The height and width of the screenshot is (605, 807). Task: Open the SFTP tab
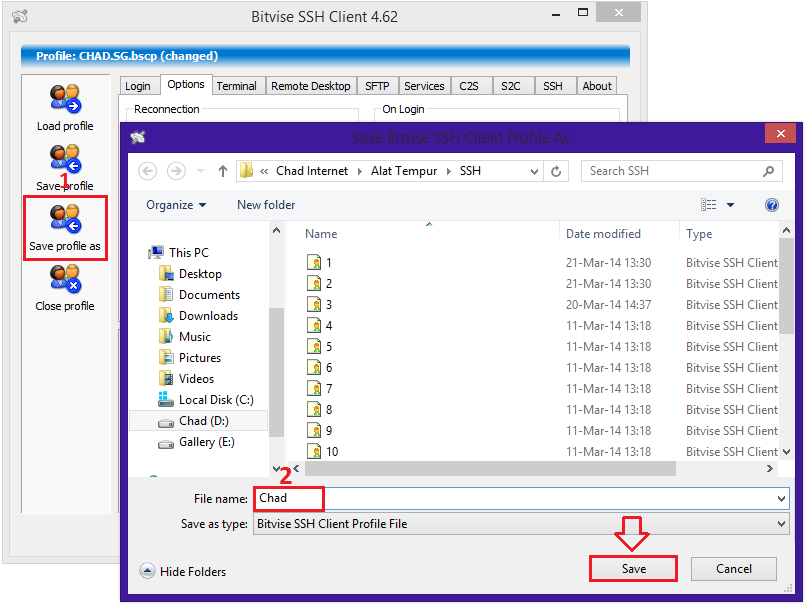pos(377,86)
